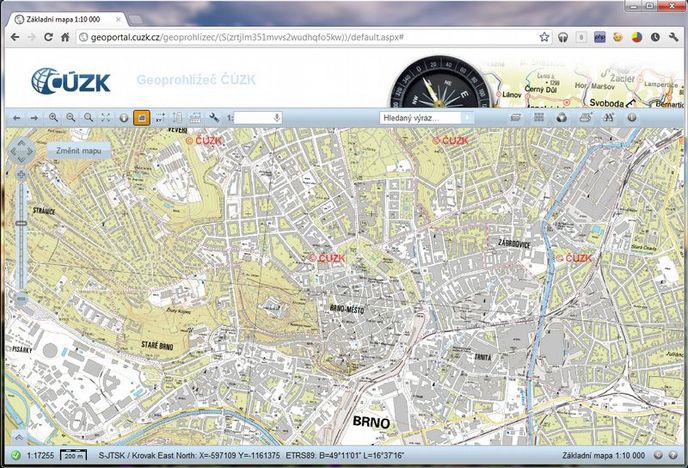Click the Základní mapa 1:10 000 status label
This screenshot has height=468, width=688.
click(x=603, y=456)
